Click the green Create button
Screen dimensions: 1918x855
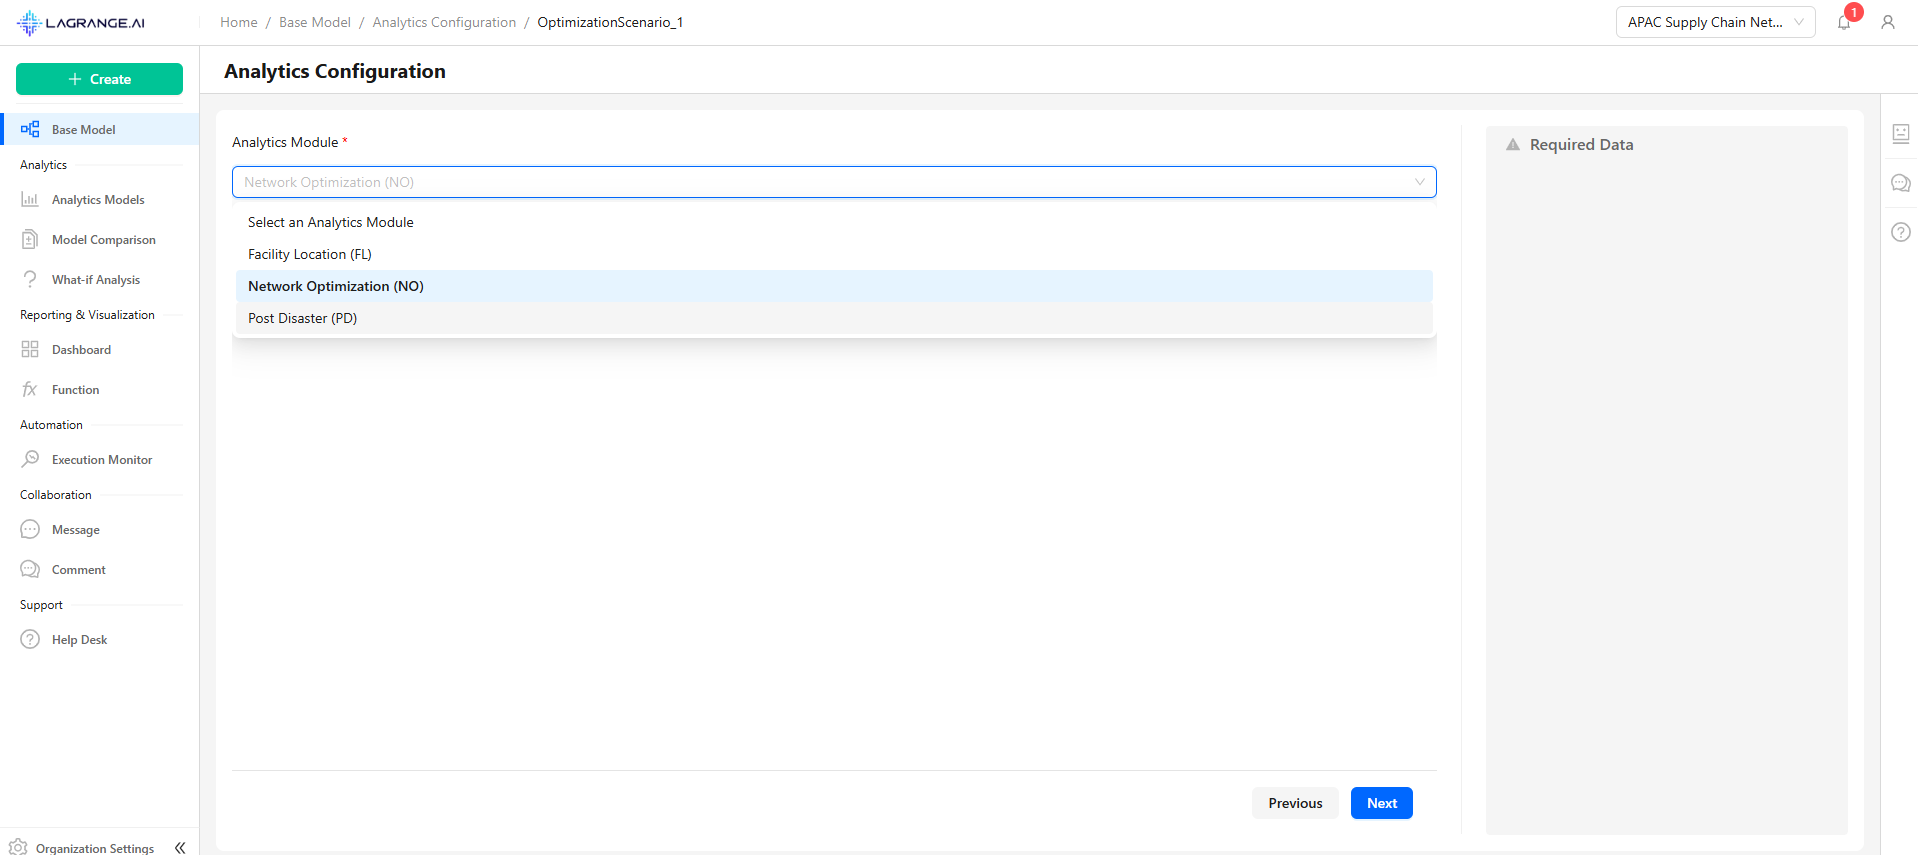99,79
